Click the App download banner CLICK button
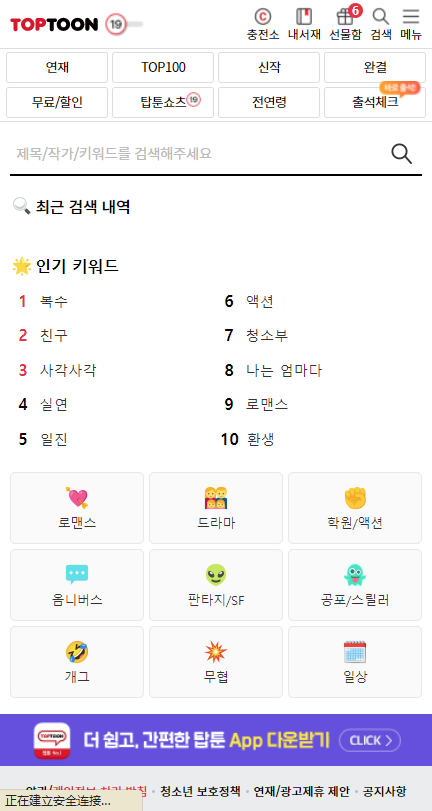 pos(370,740)
